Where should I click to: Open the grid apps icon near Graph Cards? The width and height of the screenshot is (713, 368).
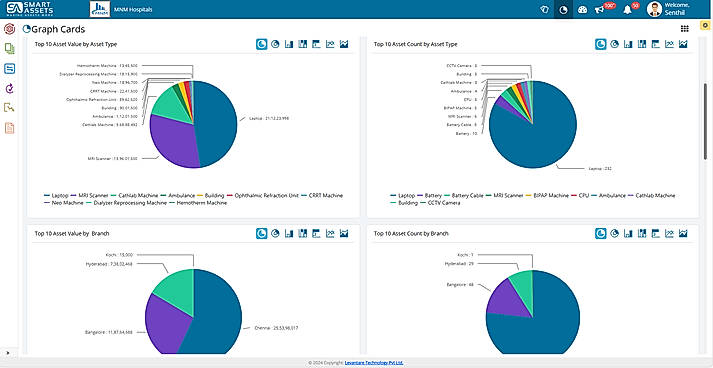(684, 29)
